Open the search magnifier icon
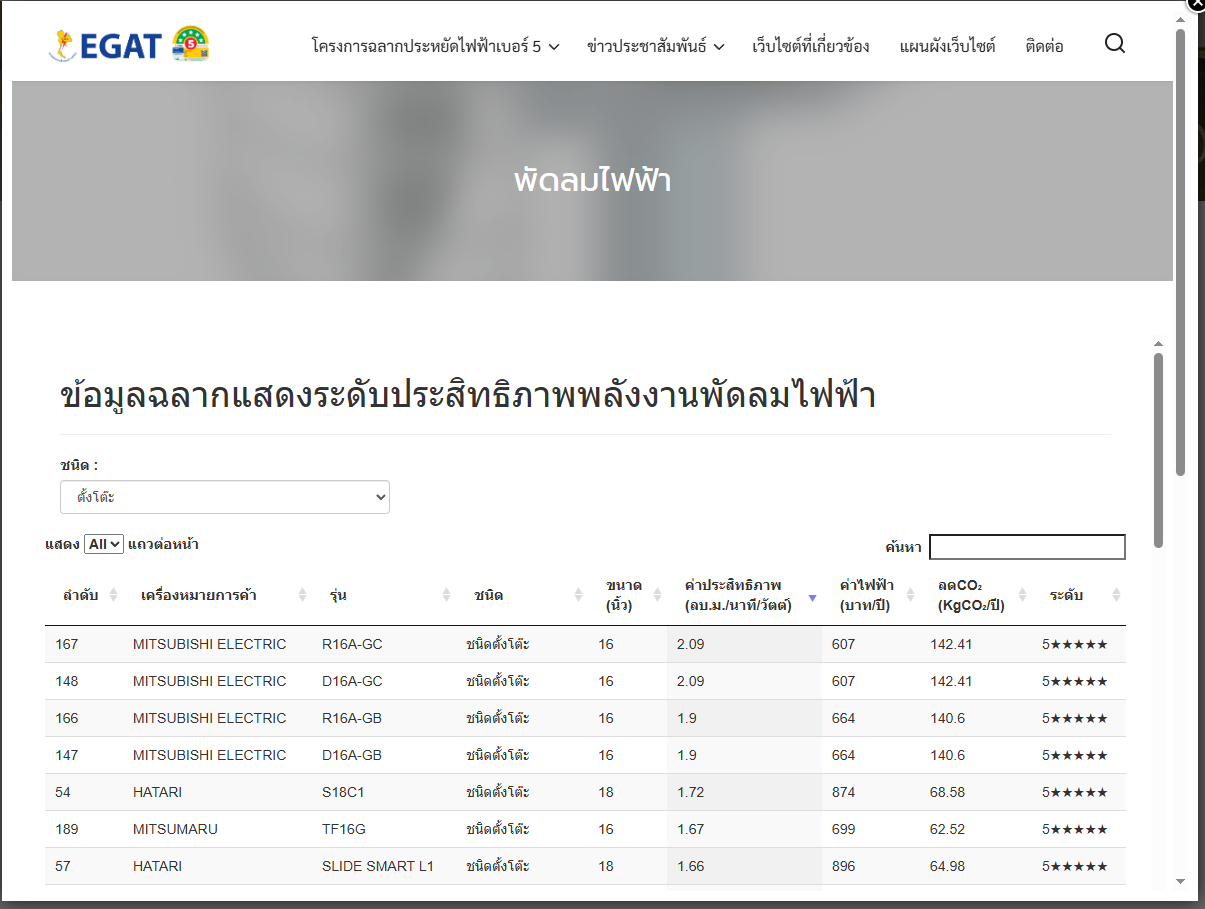Viewport: 1205px width, 909px height. [1115, 44]
